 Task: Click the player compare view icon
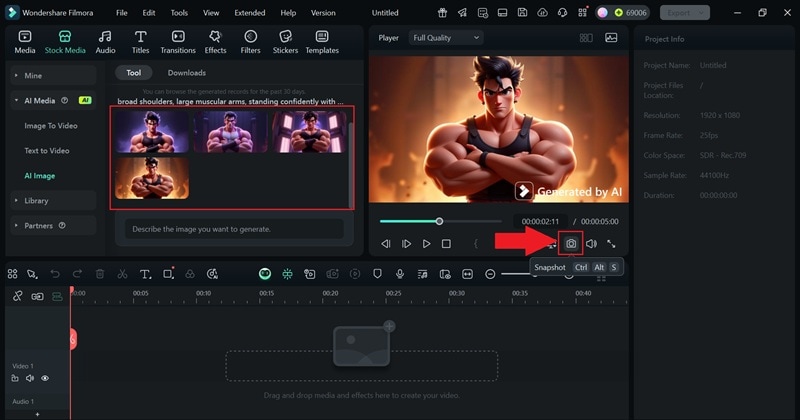pos(586,38)
